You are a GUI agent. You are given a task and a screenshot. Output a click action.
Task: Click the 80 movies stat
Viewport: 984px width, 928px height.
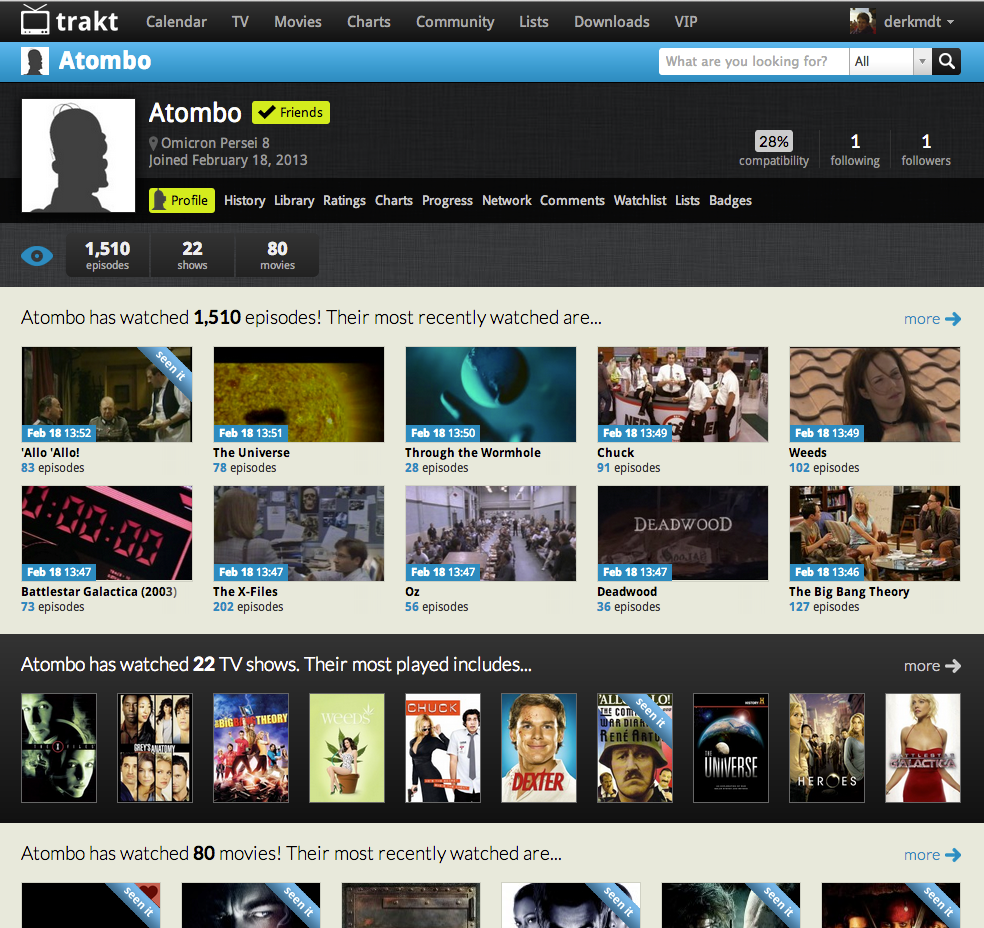277,255
